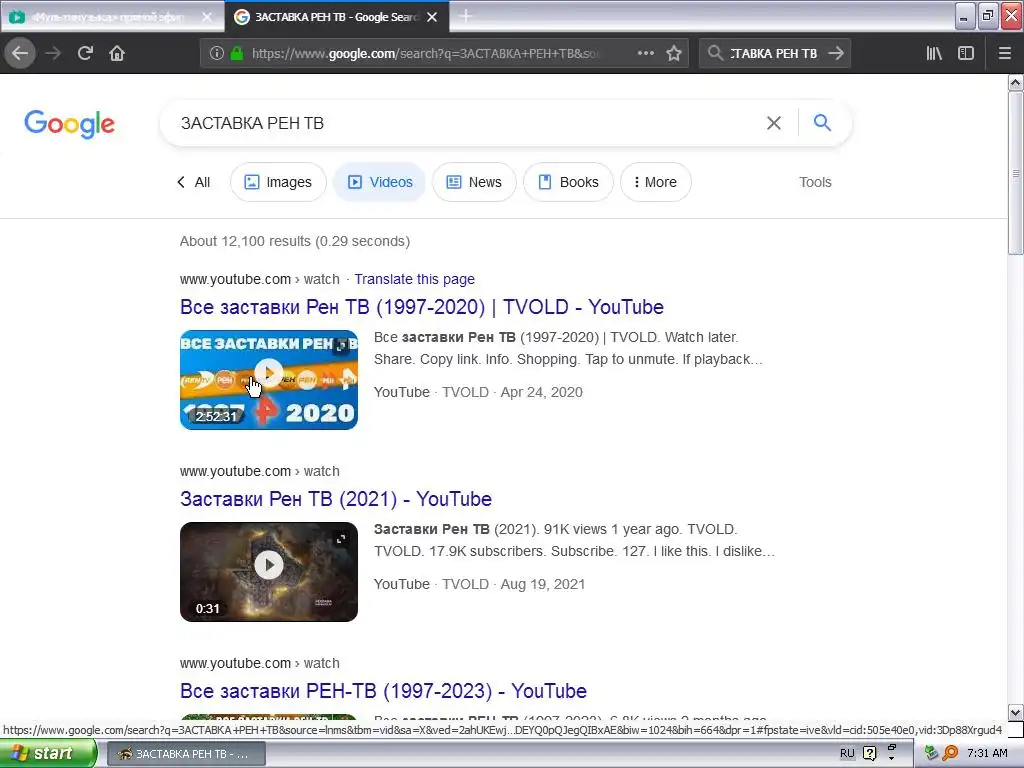
Task: Switch to Books results
Action: [x=568, y=182]
